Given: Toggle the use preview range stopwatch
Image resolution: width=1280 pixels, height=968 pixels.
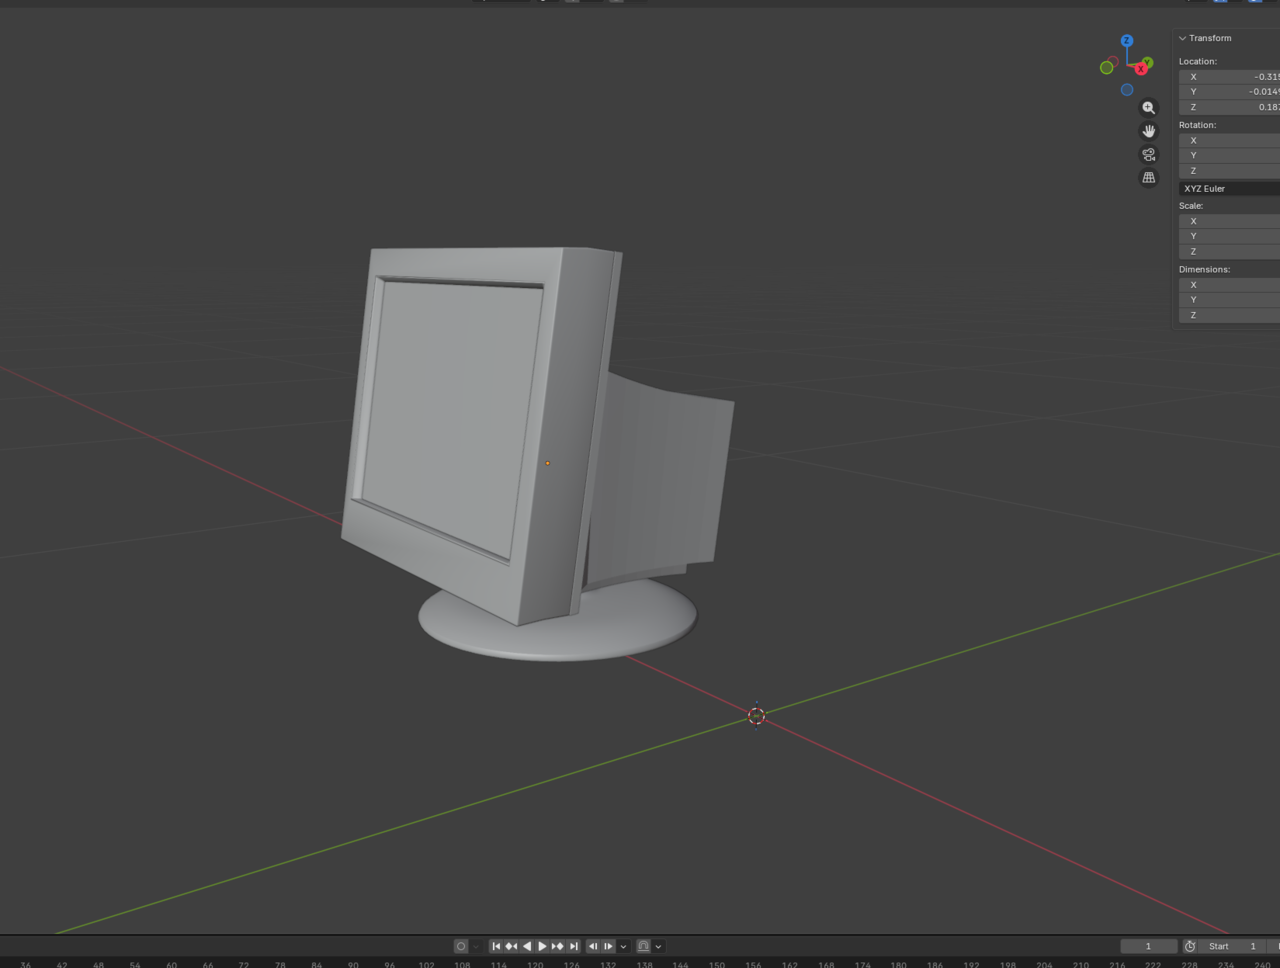Looking at the screenshot, I should [x=1190, y=946].
